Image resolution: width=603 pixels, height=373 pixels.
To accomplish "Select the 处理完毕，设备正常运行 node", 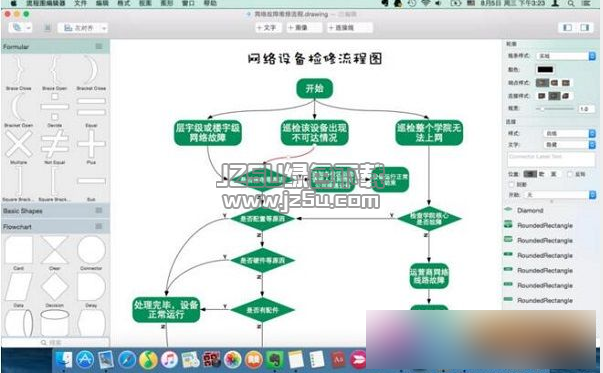I will (x=166, y=310).
